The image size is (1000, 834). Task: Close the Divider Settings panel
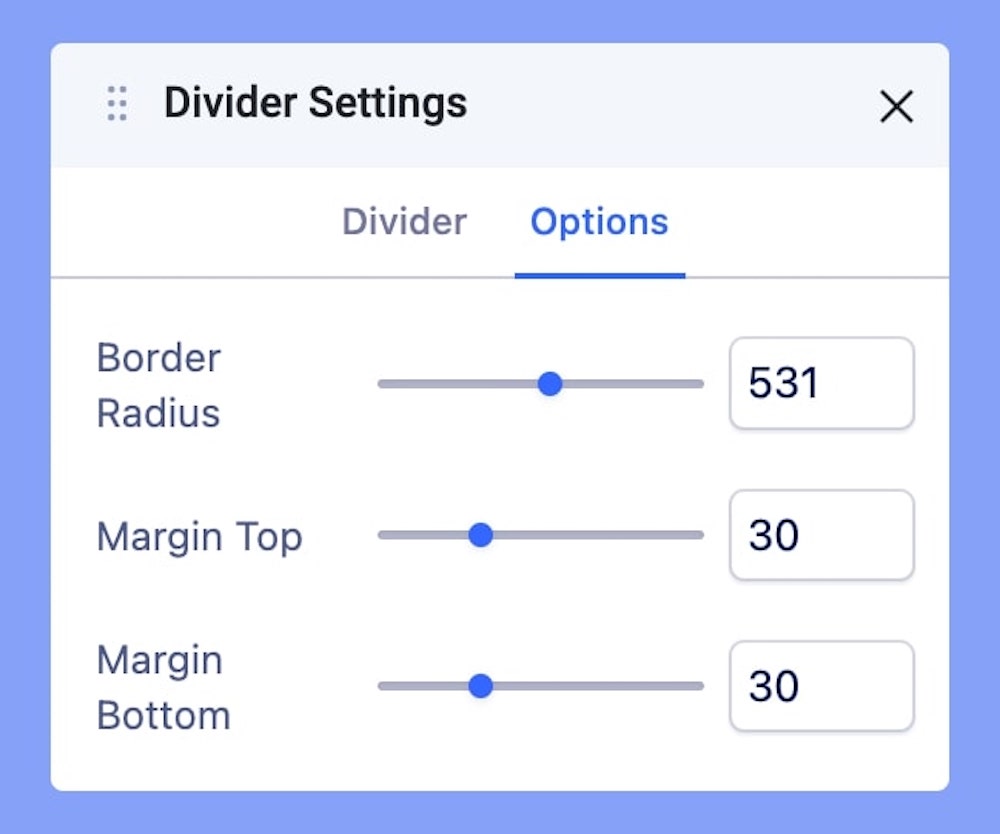(x=896, y=106)
